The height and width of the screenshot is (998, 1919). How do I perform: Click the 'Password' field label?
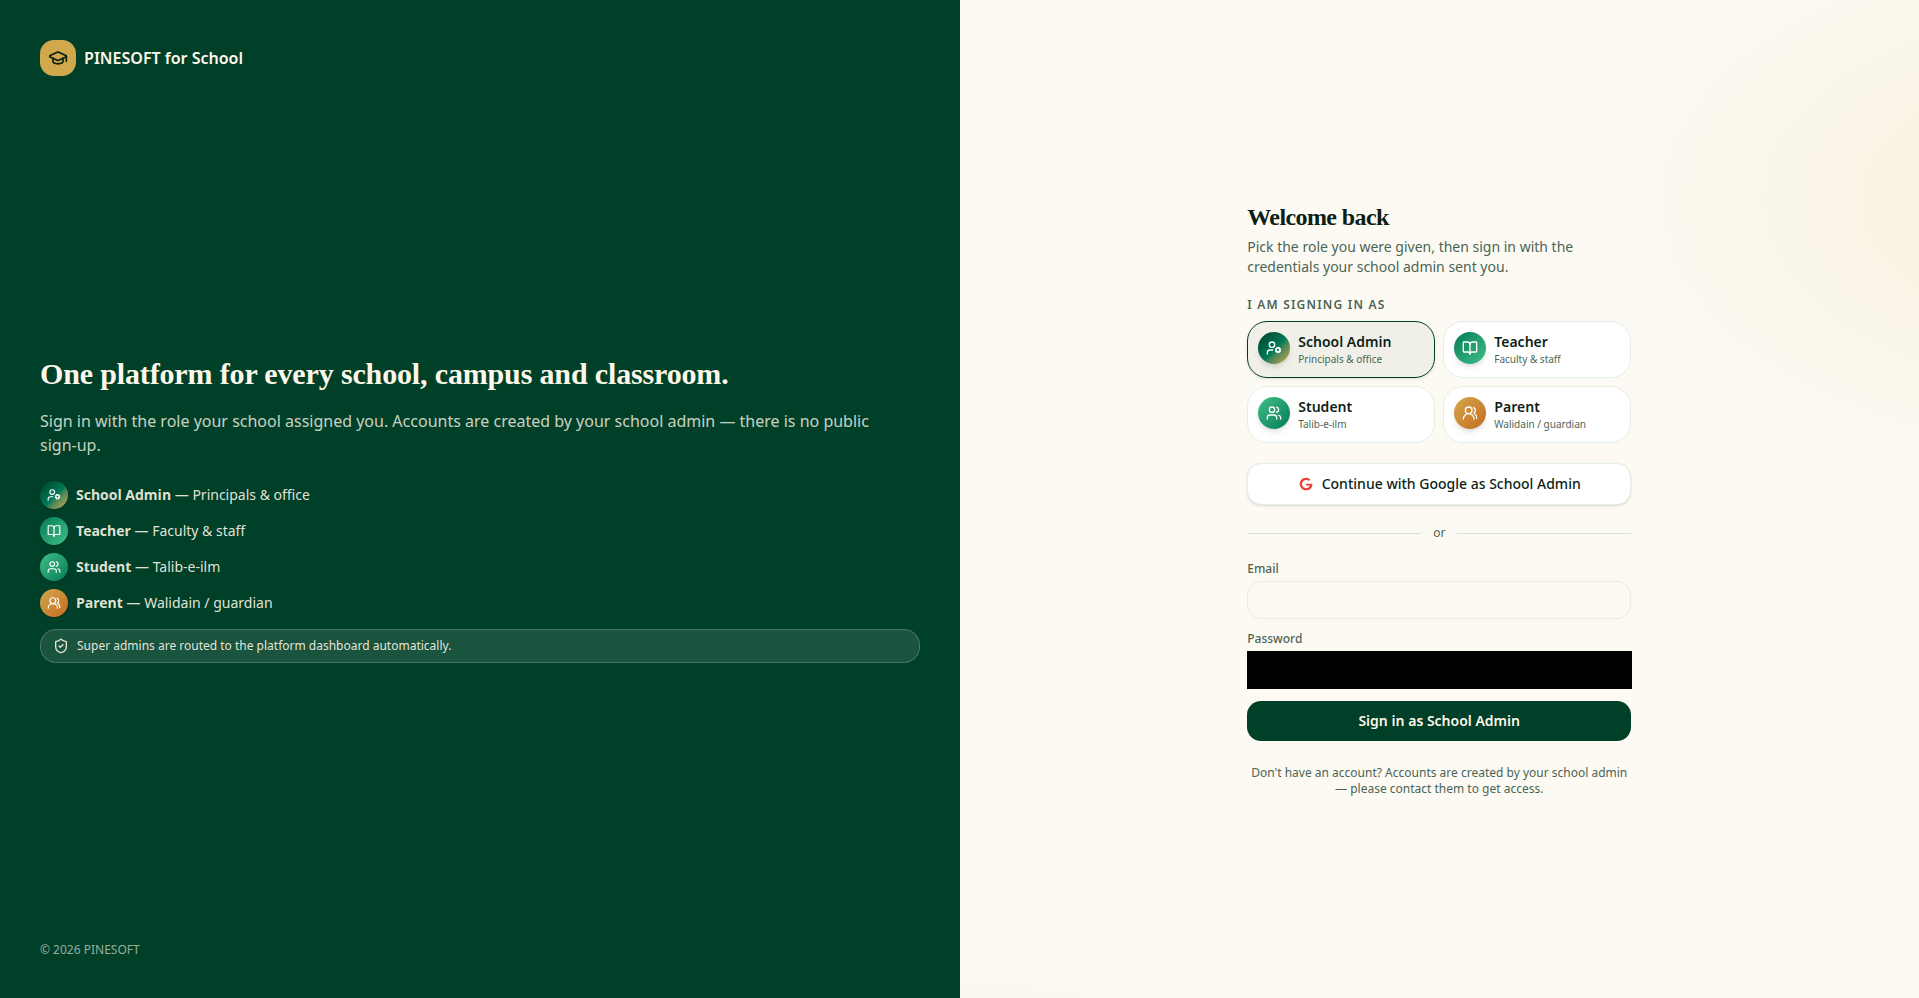point(1275,639)
